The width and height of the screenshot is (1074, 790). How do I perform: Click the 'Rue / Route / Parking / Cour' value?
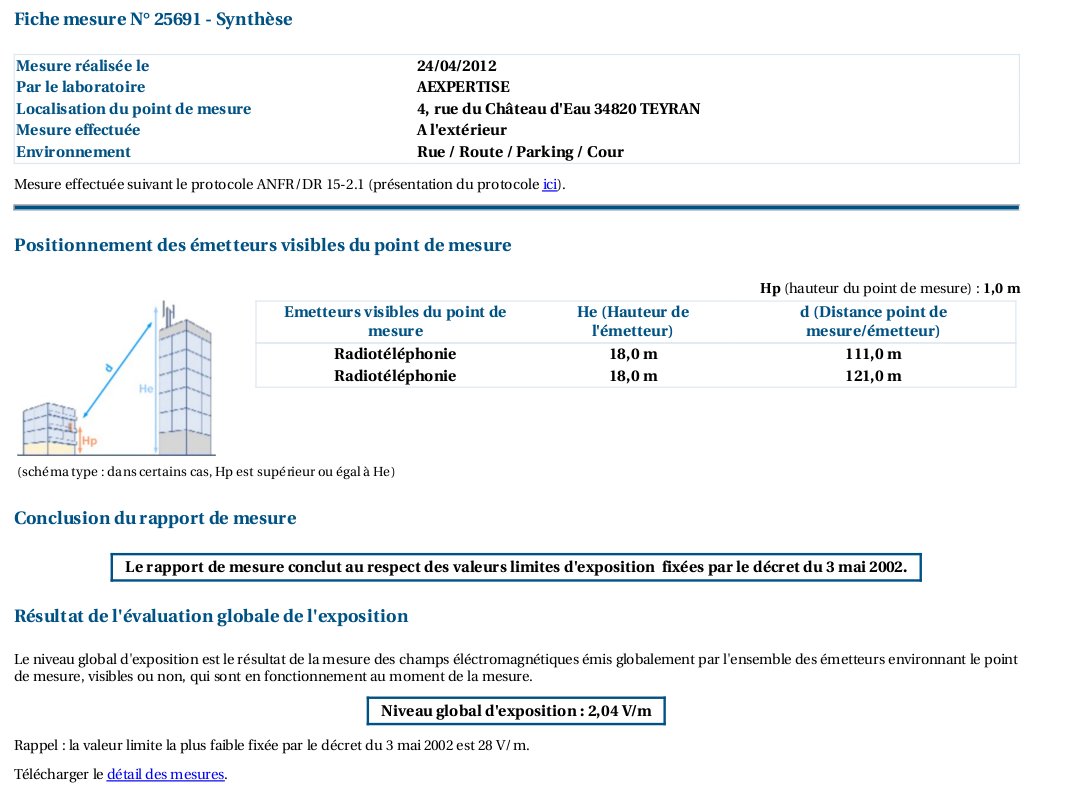tap(520, 152)
